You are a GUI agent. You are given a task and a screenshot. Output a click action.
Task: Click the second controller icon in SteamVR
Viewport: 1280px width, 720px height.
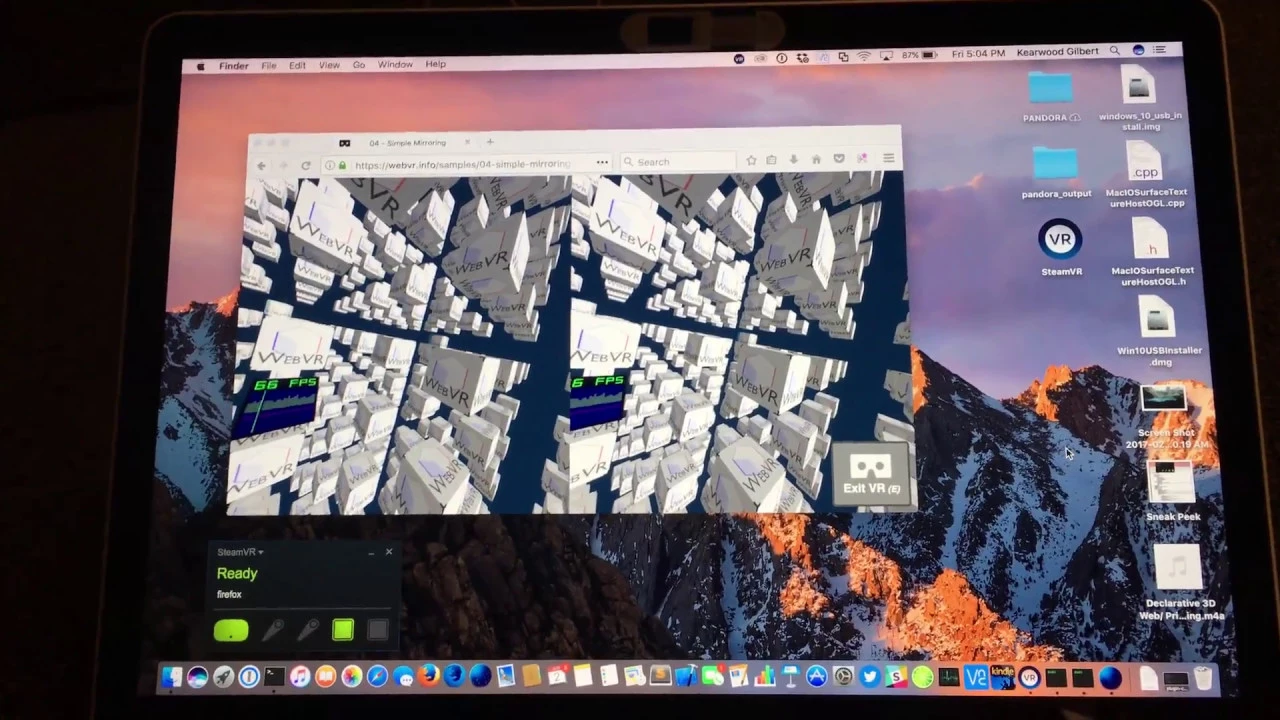(308, 630)
